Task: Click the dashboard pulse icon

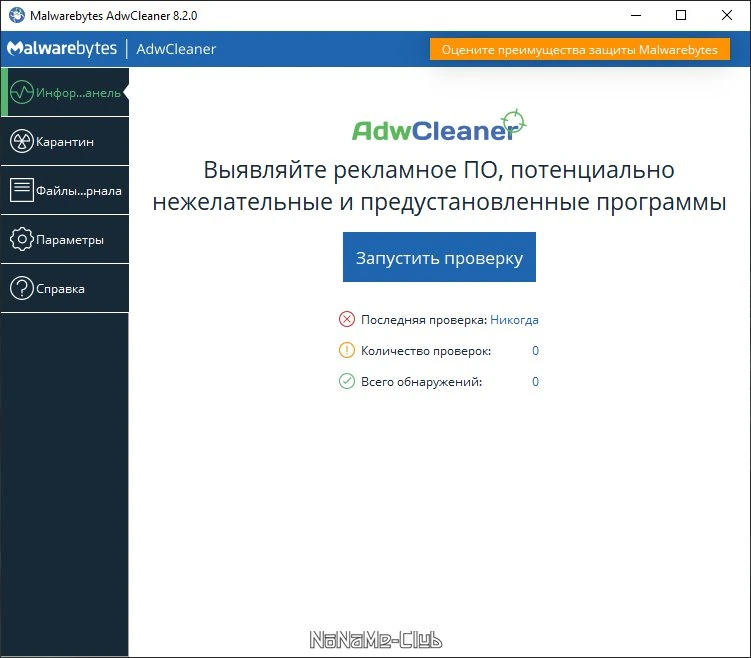Action: pos(22,92)
